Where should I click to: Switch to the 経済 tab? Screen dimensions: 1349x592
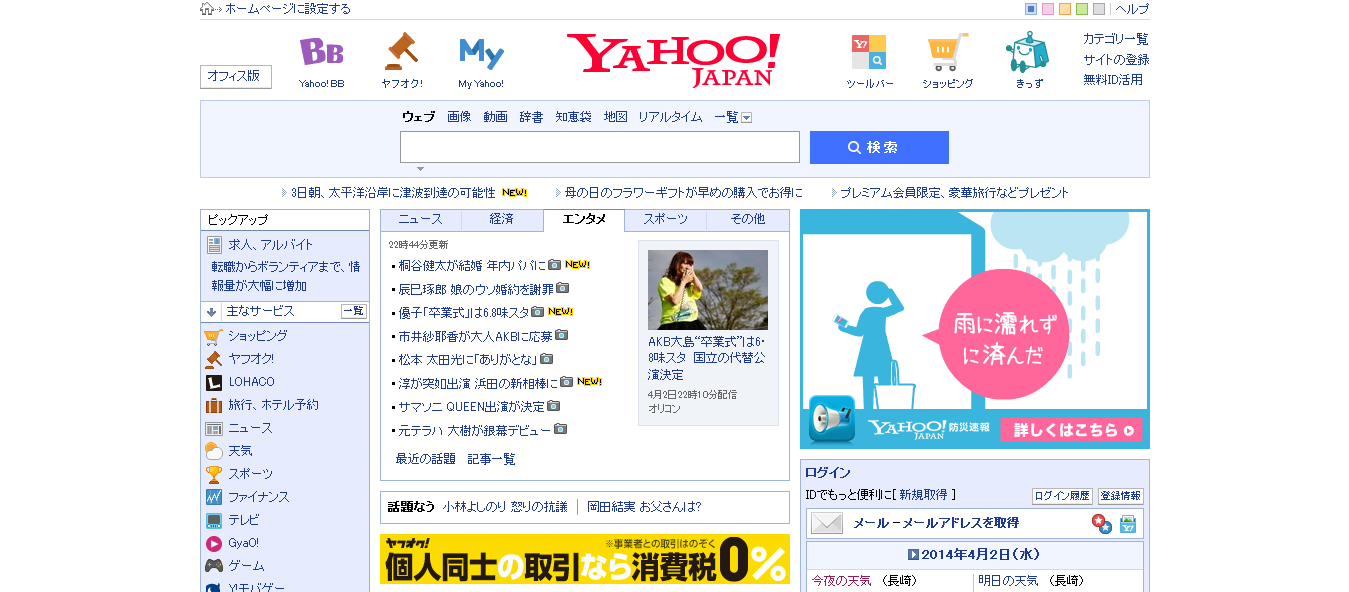pyautogui.click(x=502, y=219)
